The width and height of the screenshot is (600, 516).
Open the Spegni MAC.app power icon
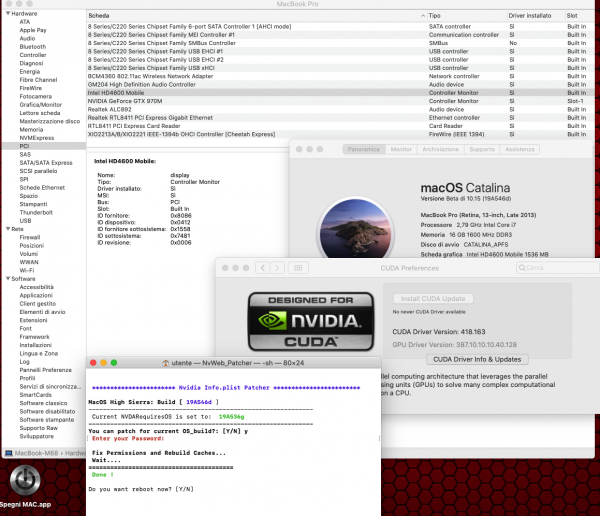click(25, 480)
